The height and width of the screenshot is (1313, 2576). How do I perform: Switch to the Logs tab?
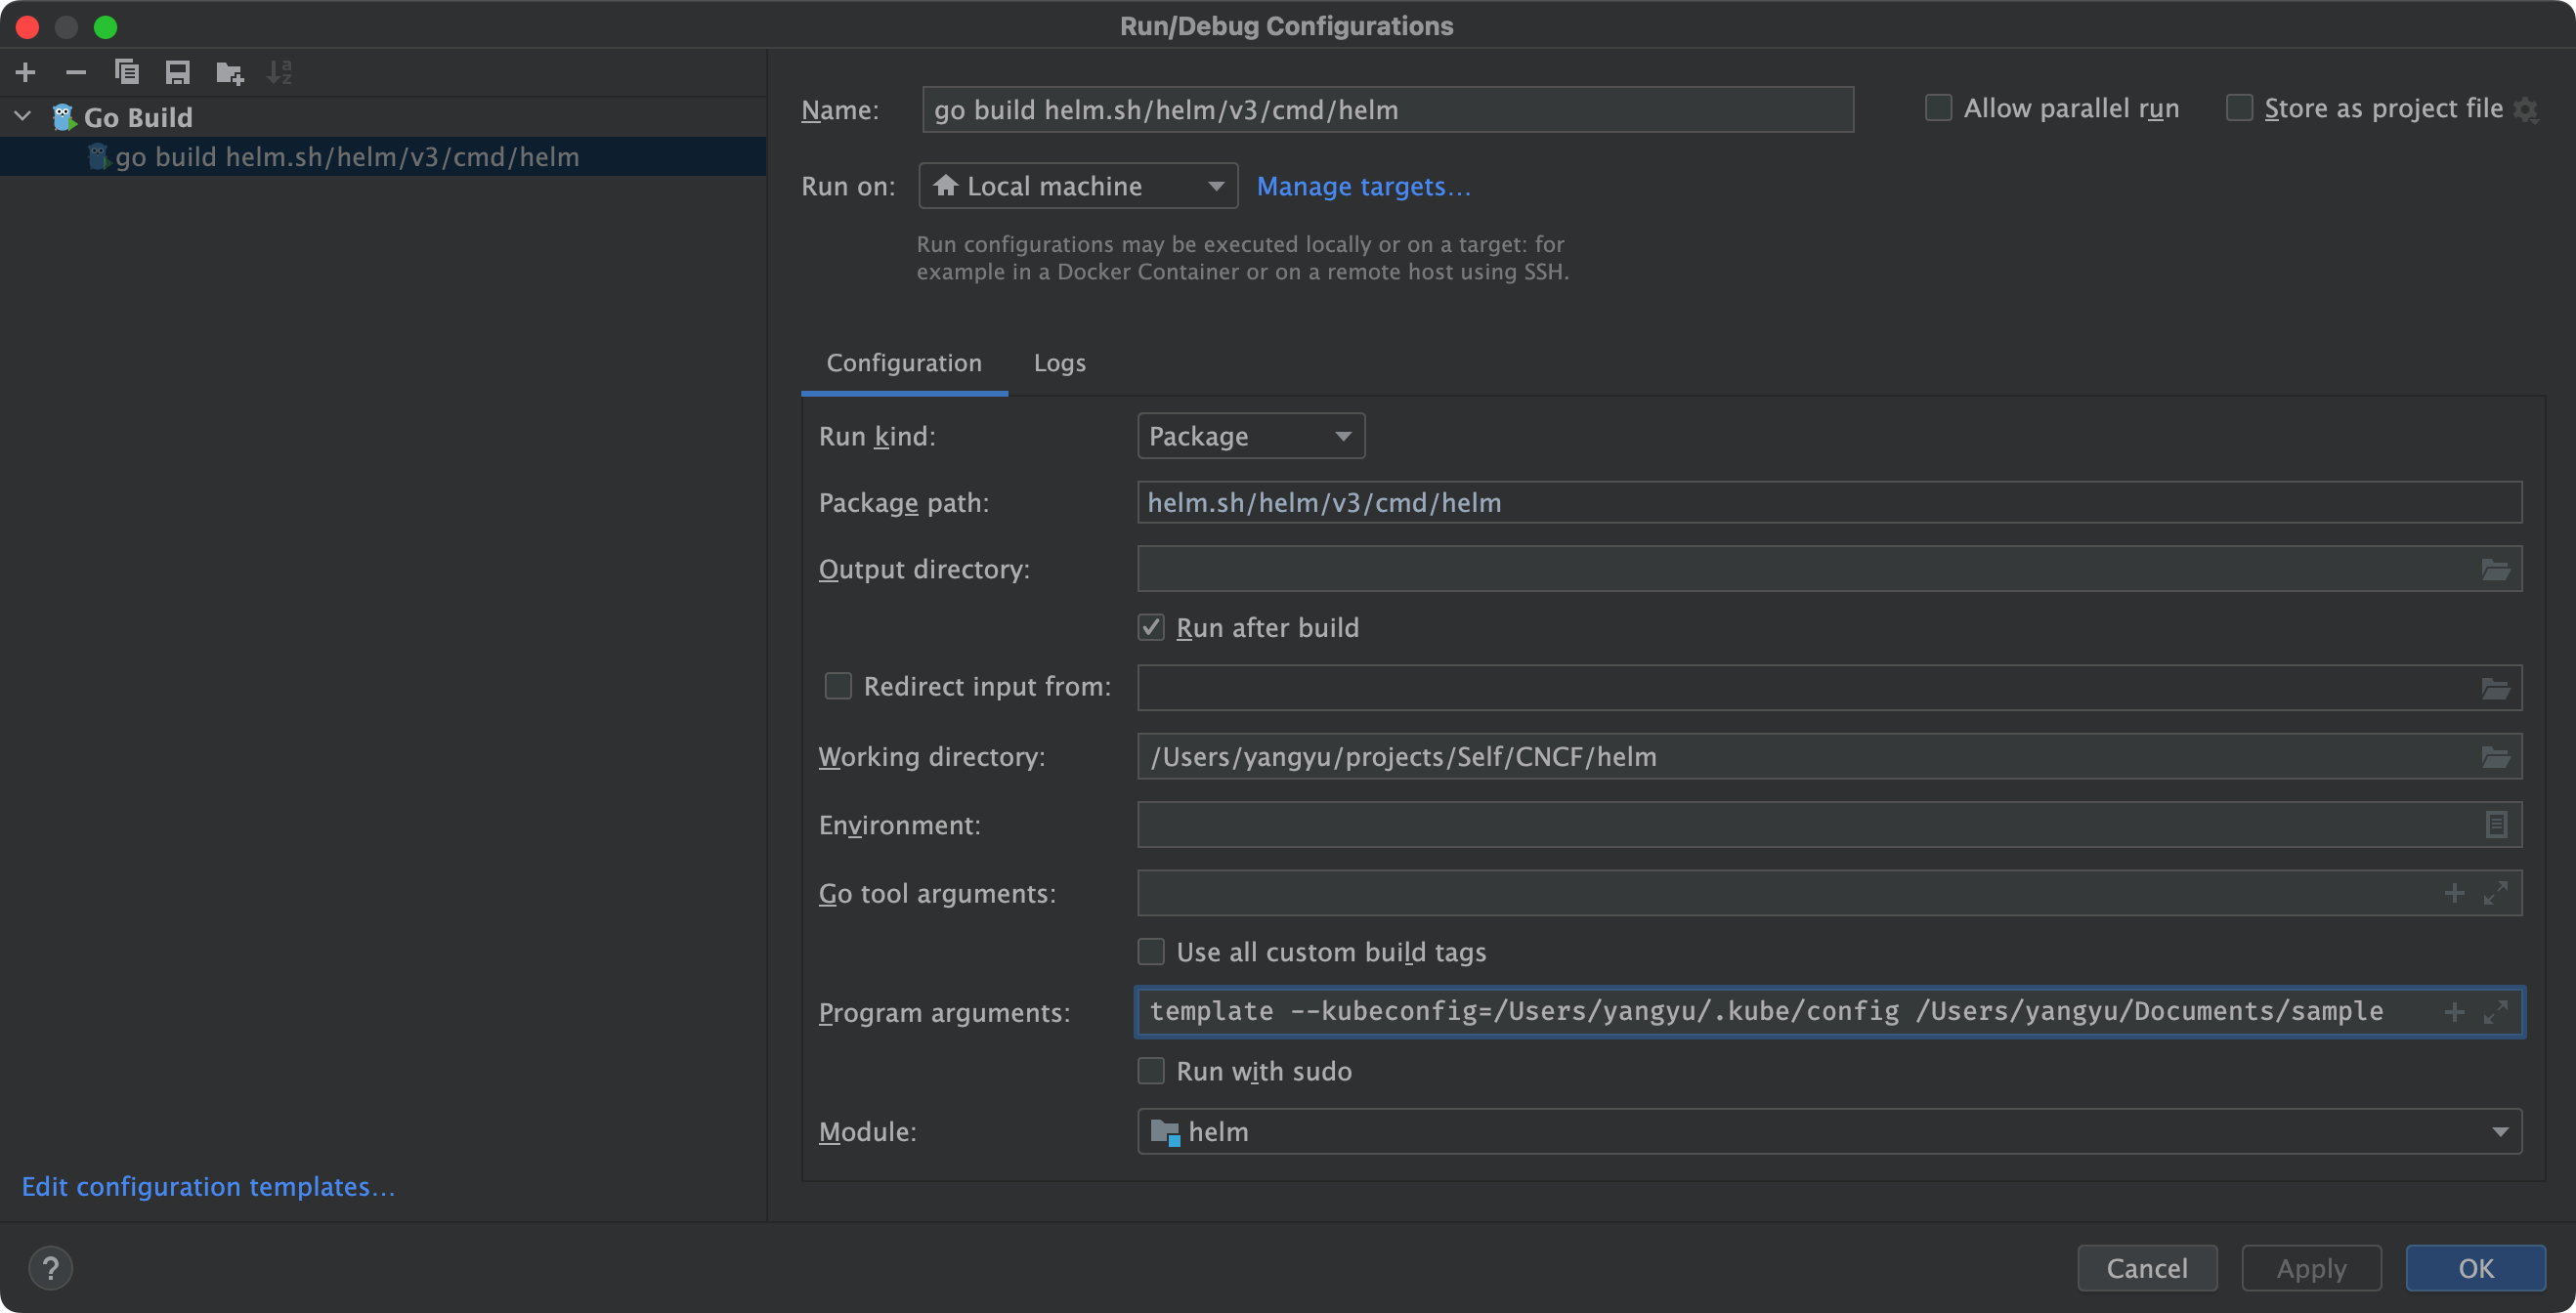(1059, 363)
